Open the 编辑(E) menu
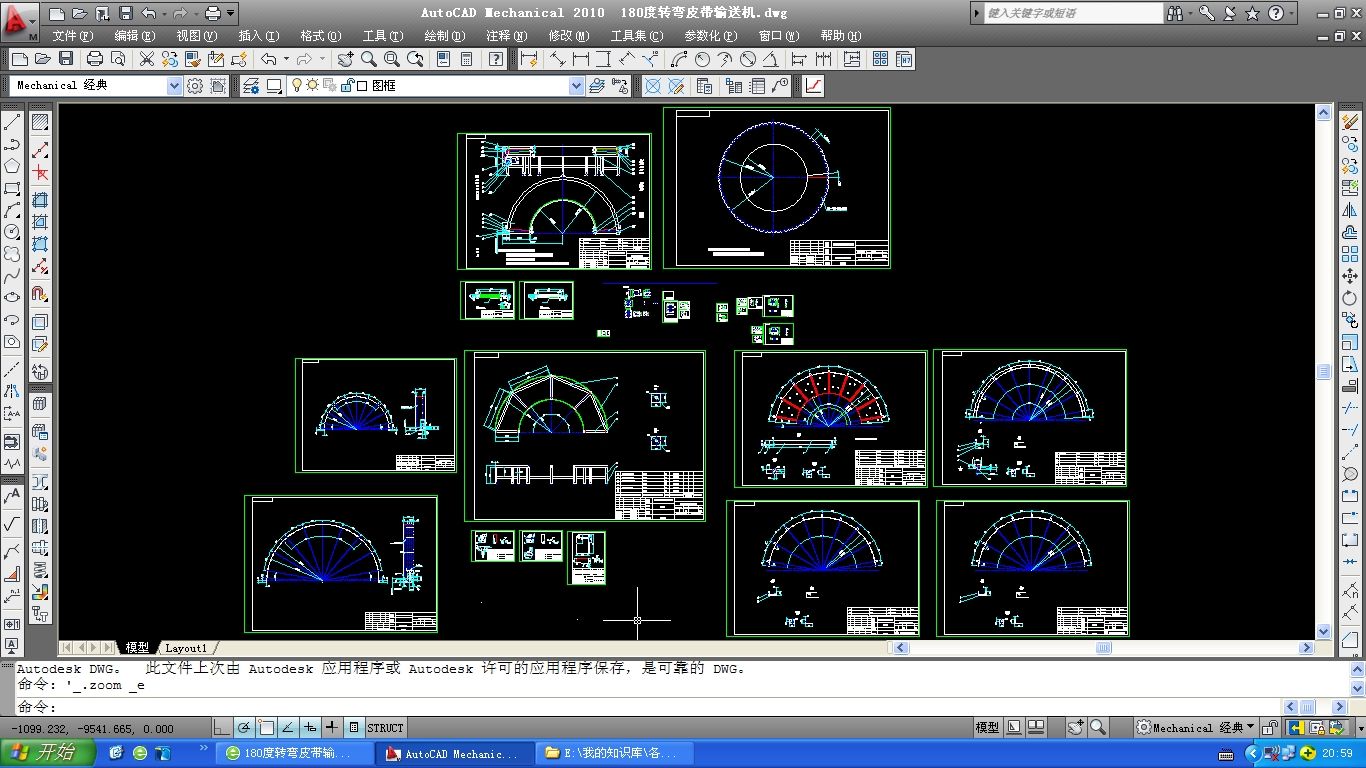This screenshot has width=1366, height=768. [x=134, y=36]
